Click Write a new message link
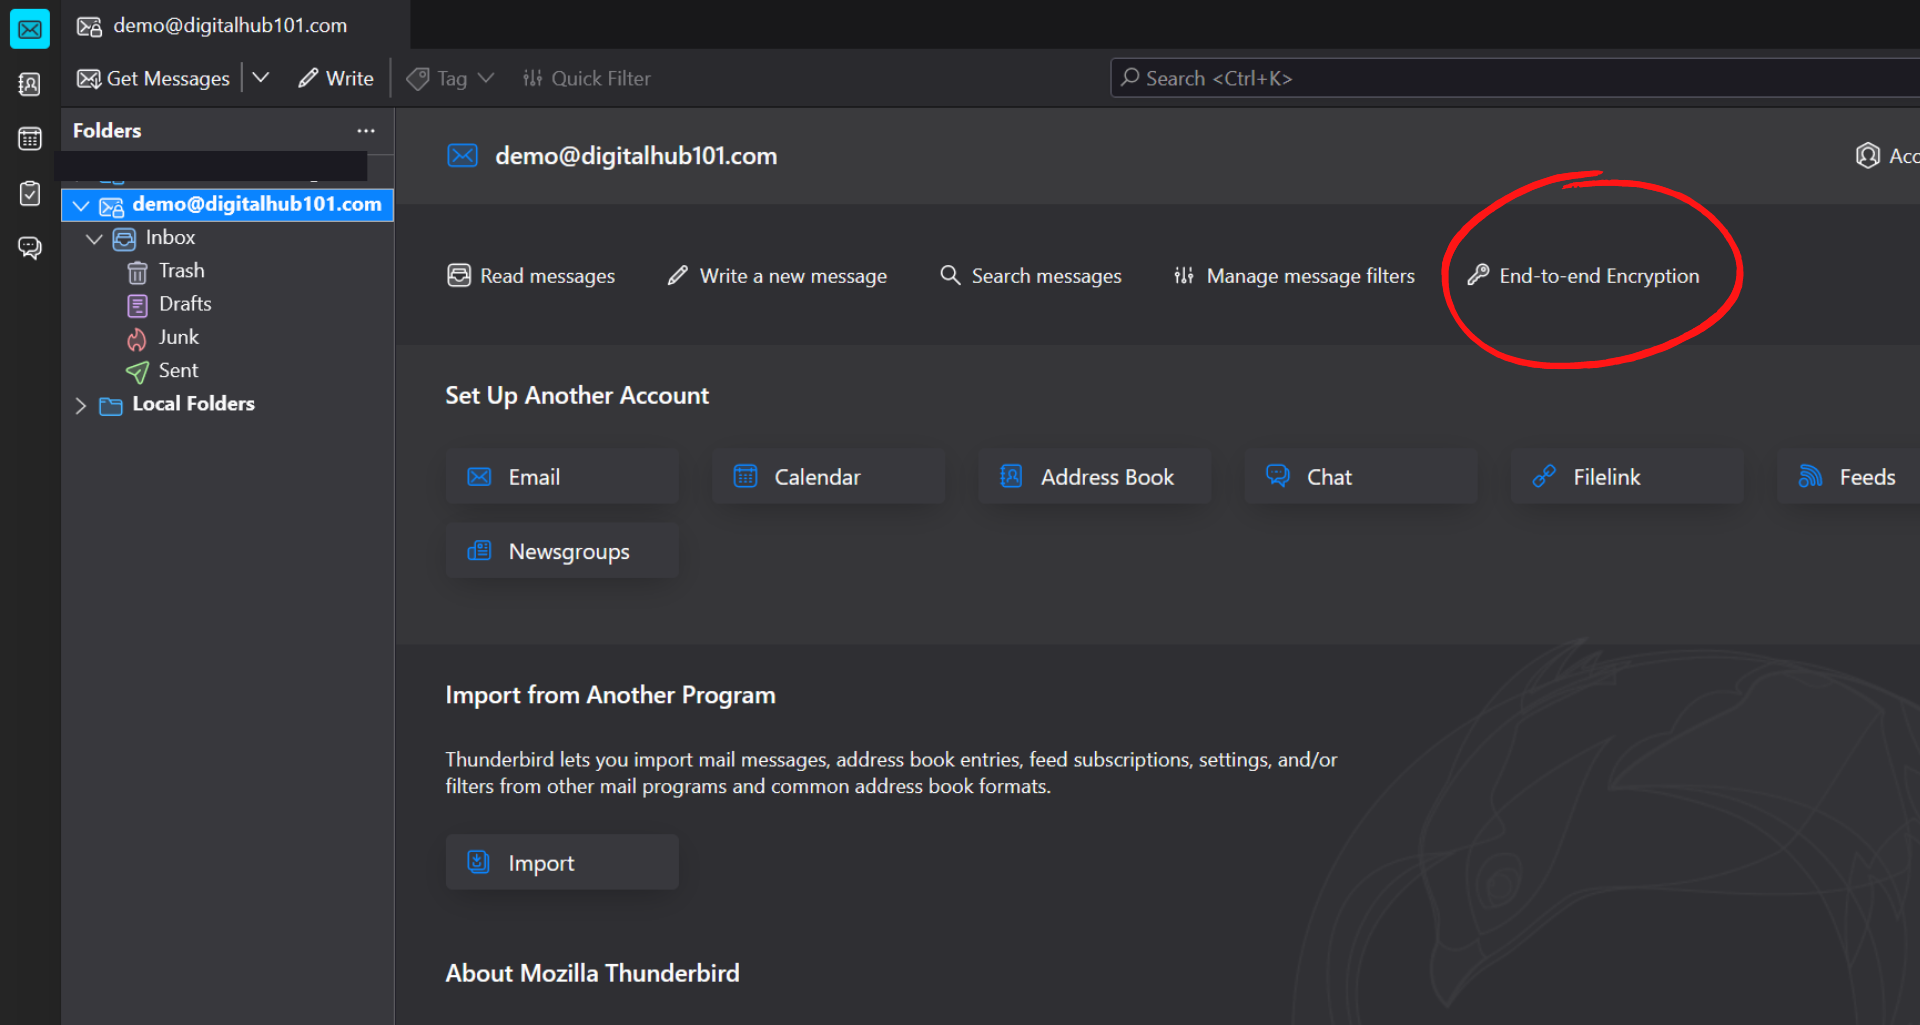Screen dimensions: 1920x1025 tap(777, 276)
